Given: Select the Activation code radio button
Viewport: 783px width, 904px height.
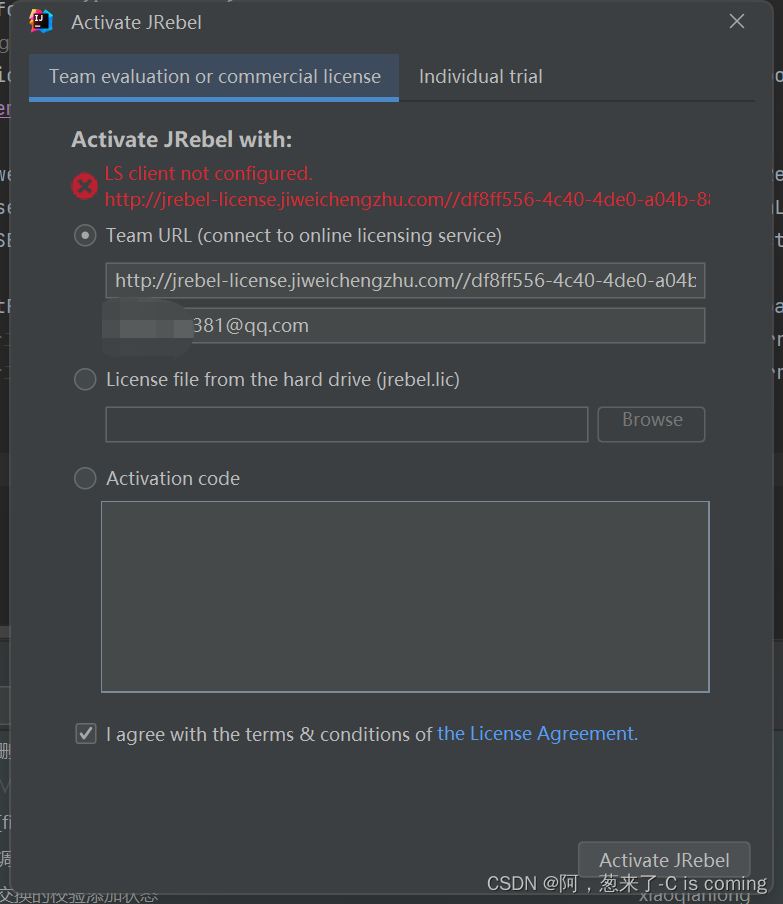Looking at the screenshot, I should pyautogui.click(x=85, y=478).
